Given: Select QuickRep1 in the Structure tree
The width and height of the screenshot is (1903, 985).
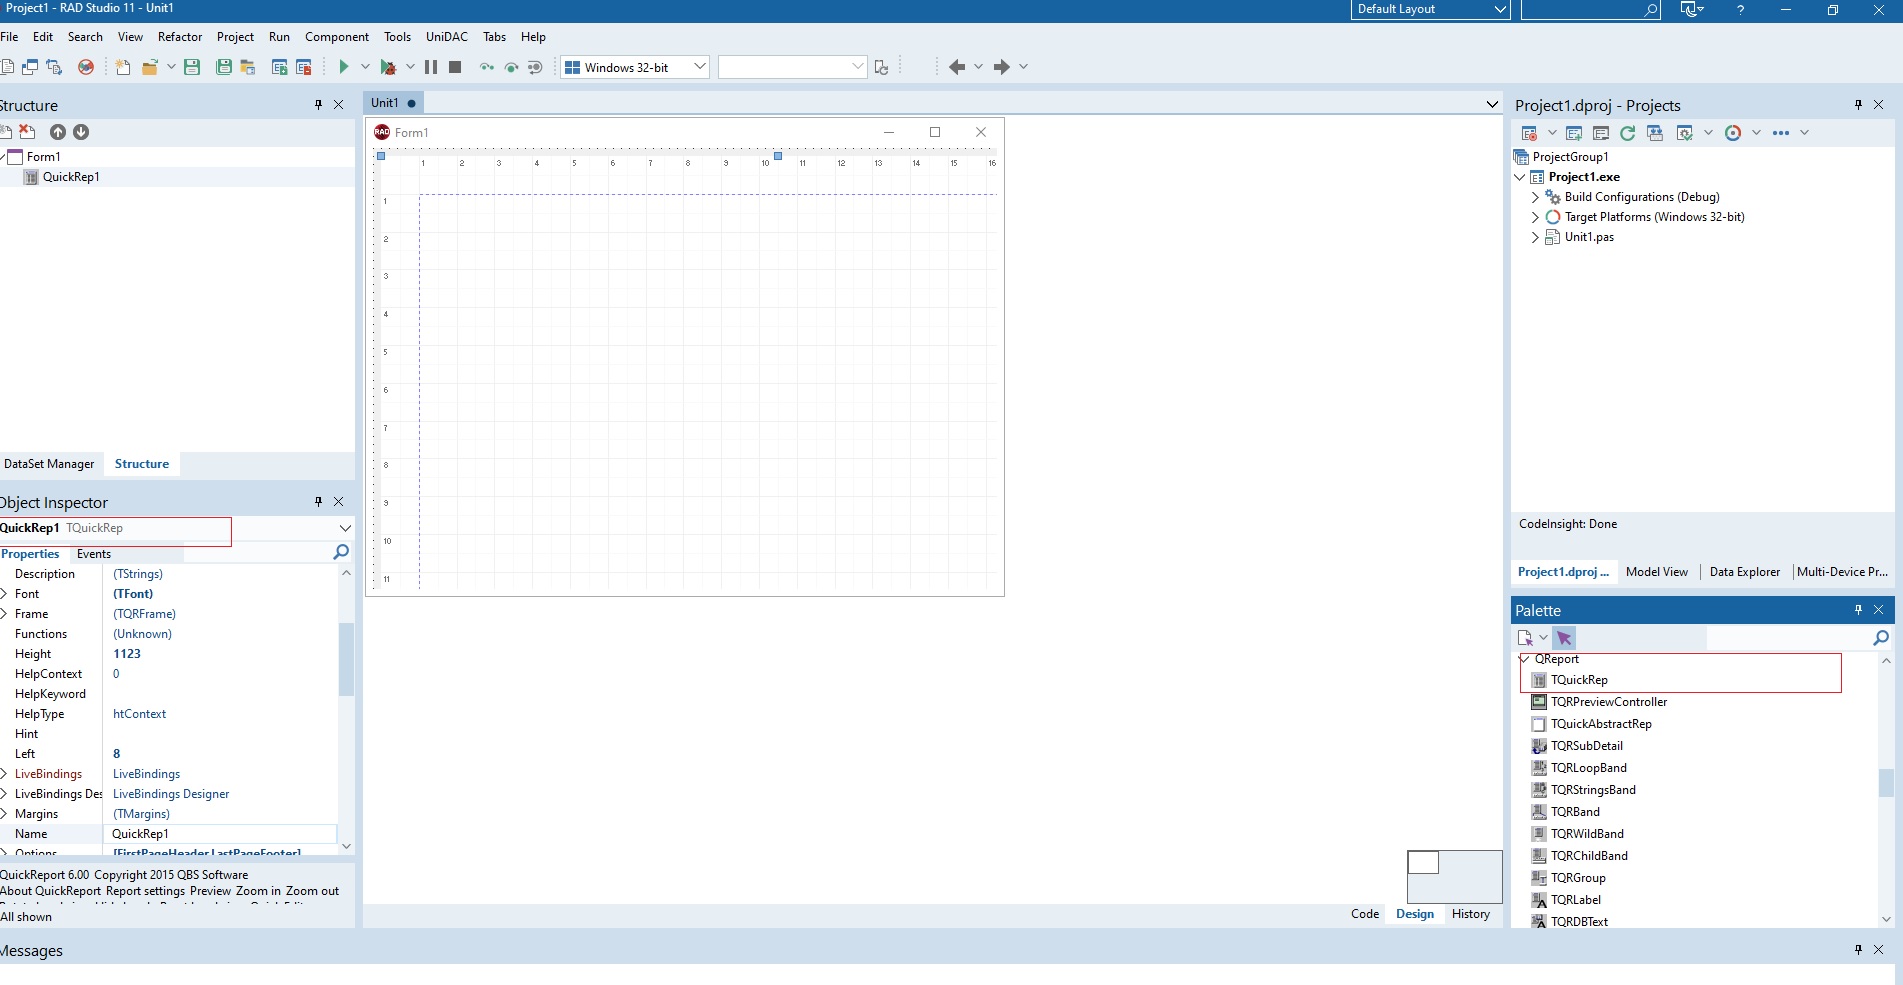Looking at the screenshot, I should tap(71, 177).
